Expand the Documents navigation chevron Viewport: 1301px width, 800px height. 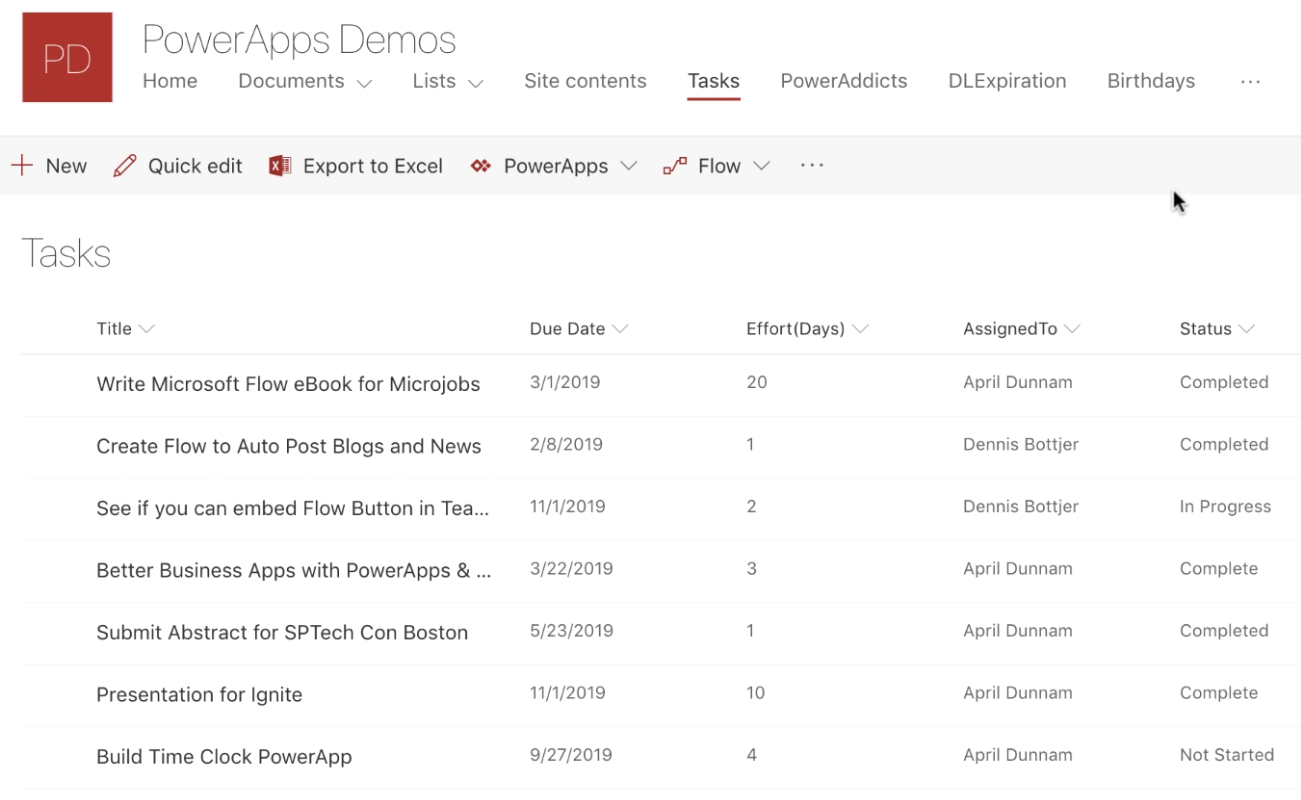point(364,84)
